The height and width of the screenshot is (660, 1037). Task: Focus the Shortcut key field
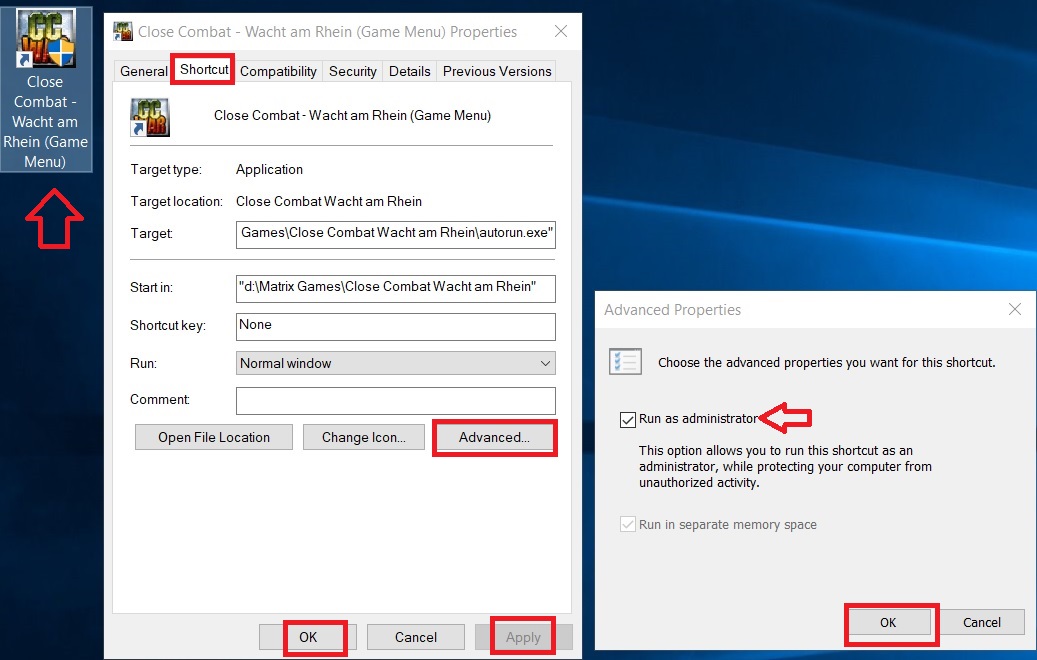(x=395, y=326)
